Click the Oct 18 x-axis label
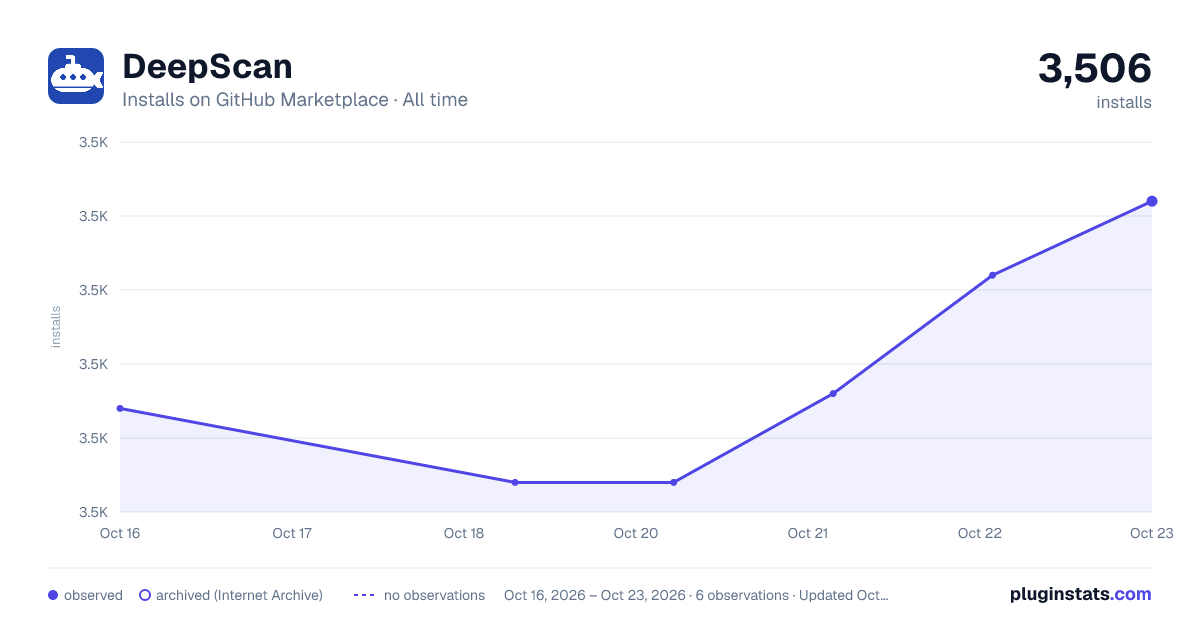The height and width of the screenshot is (630, 1200). coord(464,533)
